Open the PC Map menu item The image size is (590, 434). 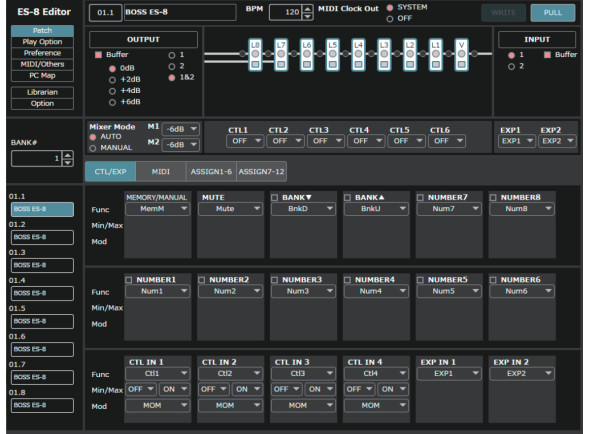pos(43,76)
